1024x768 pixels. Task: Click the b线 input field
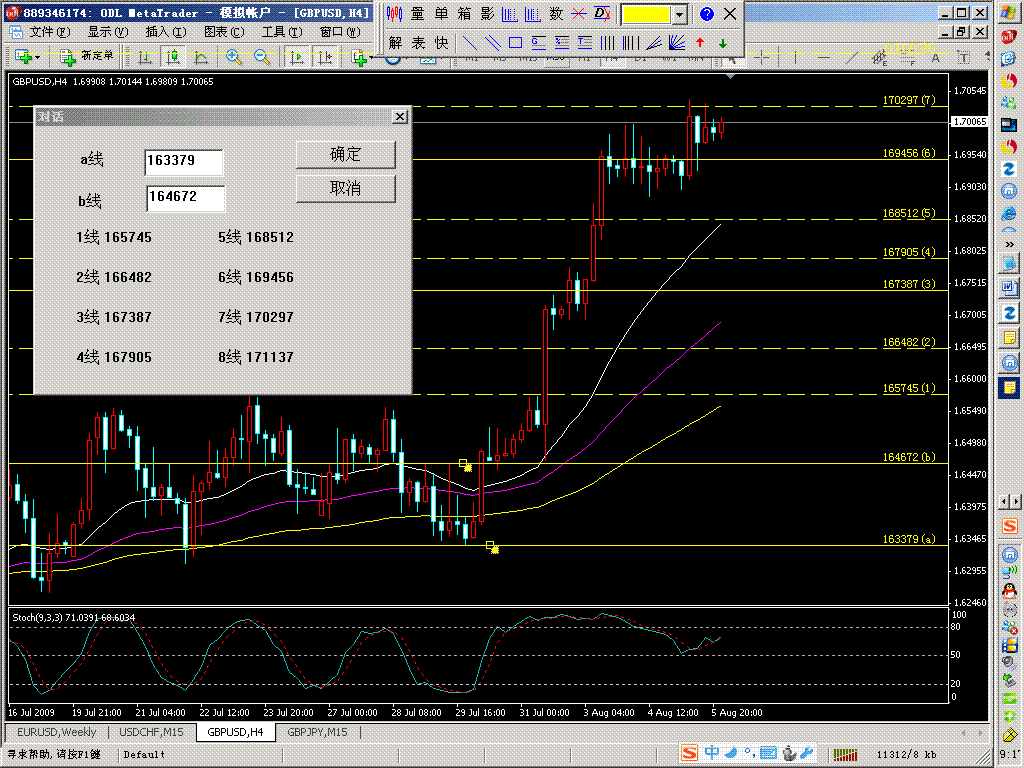(x=185, y=198)
